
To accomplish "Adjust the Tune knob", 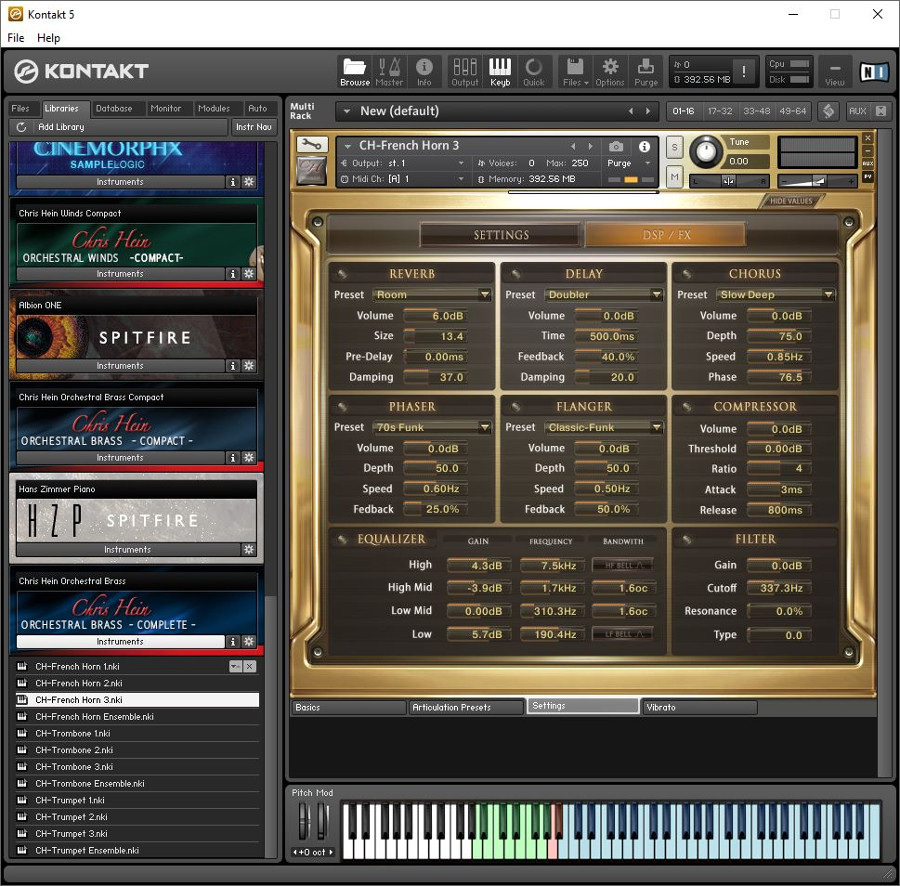I will [705, 151].
